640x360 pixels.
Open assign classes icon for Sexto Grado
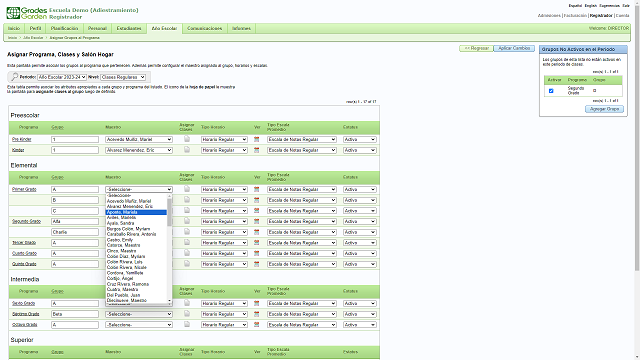click(187, 302)
